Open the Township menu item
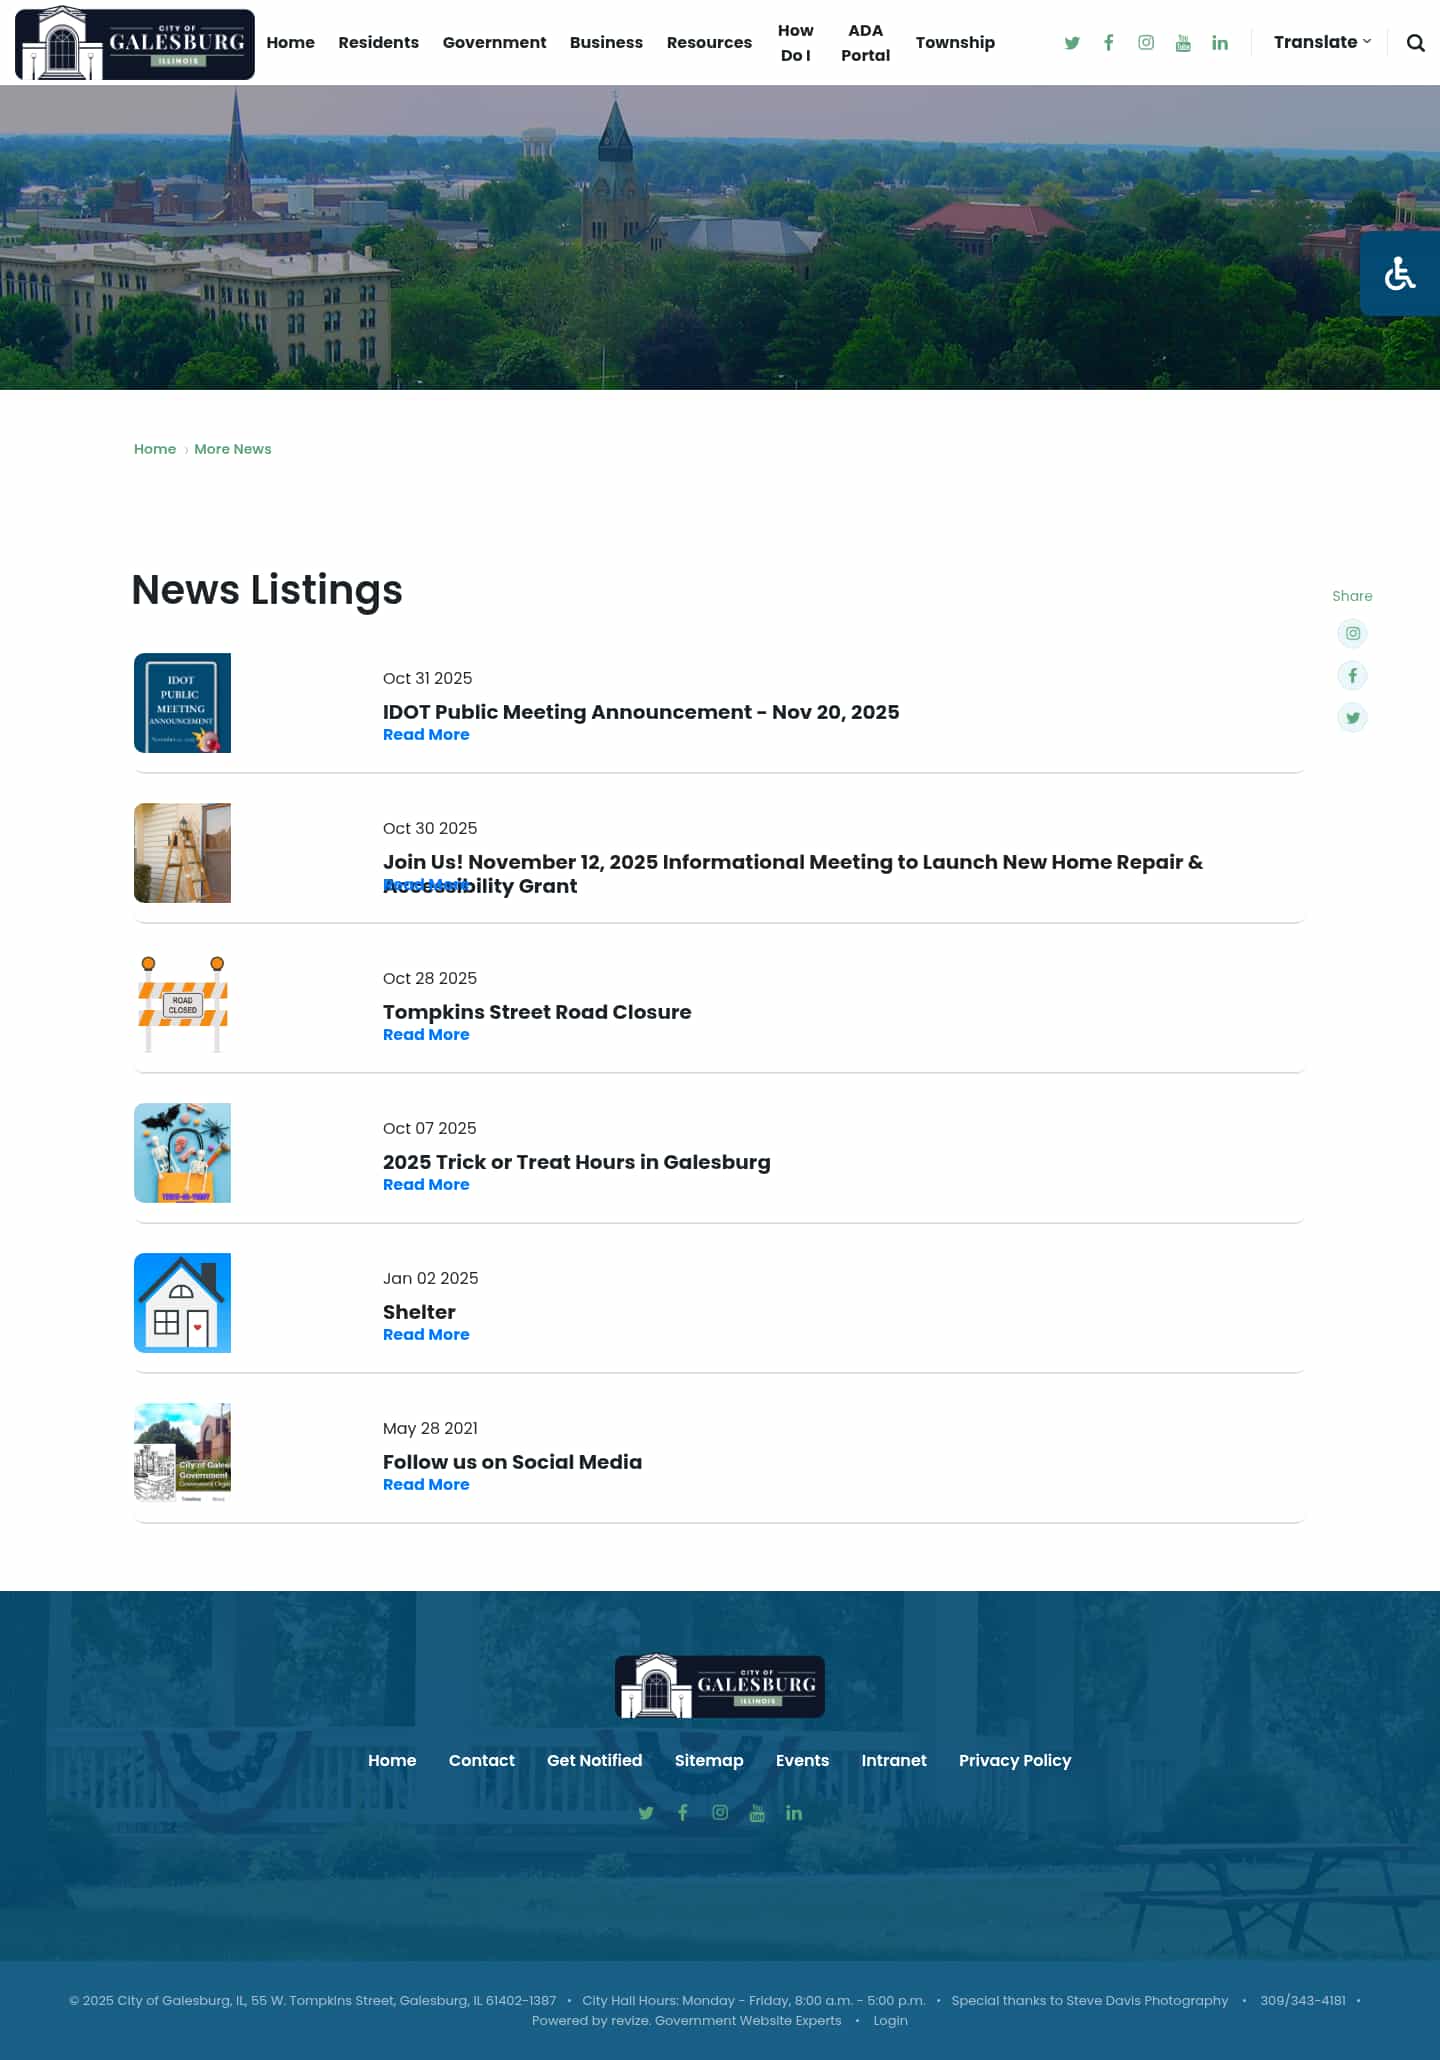This screenshot has height=2060, width=1440. [x=955, y=42]
